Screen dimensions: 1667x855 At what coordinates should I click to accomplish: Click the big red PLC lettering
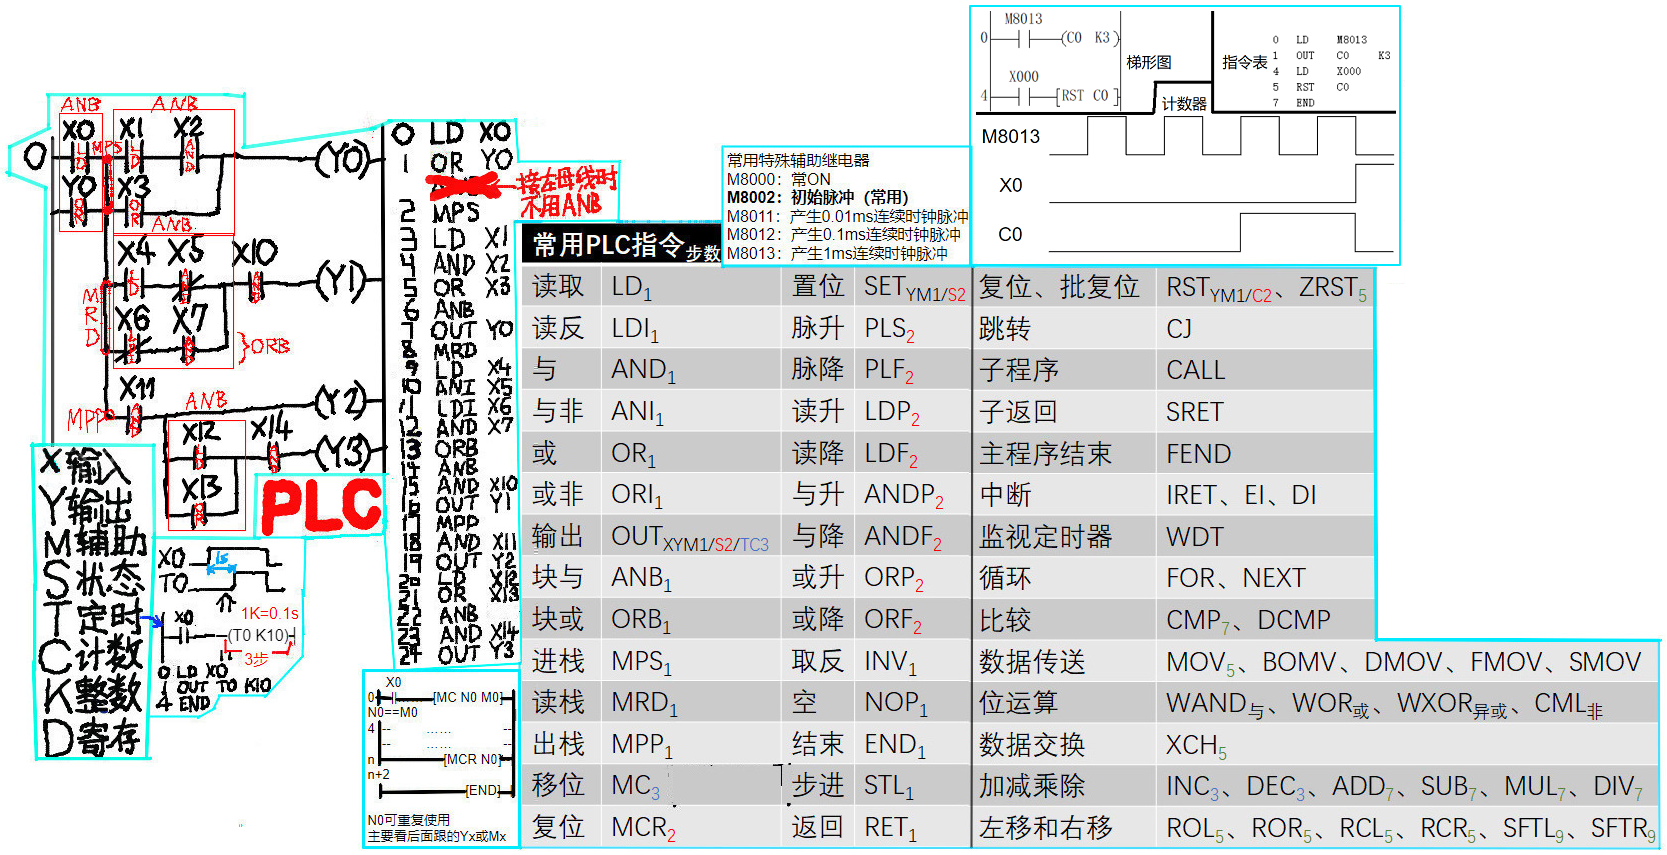pos(322,507)
